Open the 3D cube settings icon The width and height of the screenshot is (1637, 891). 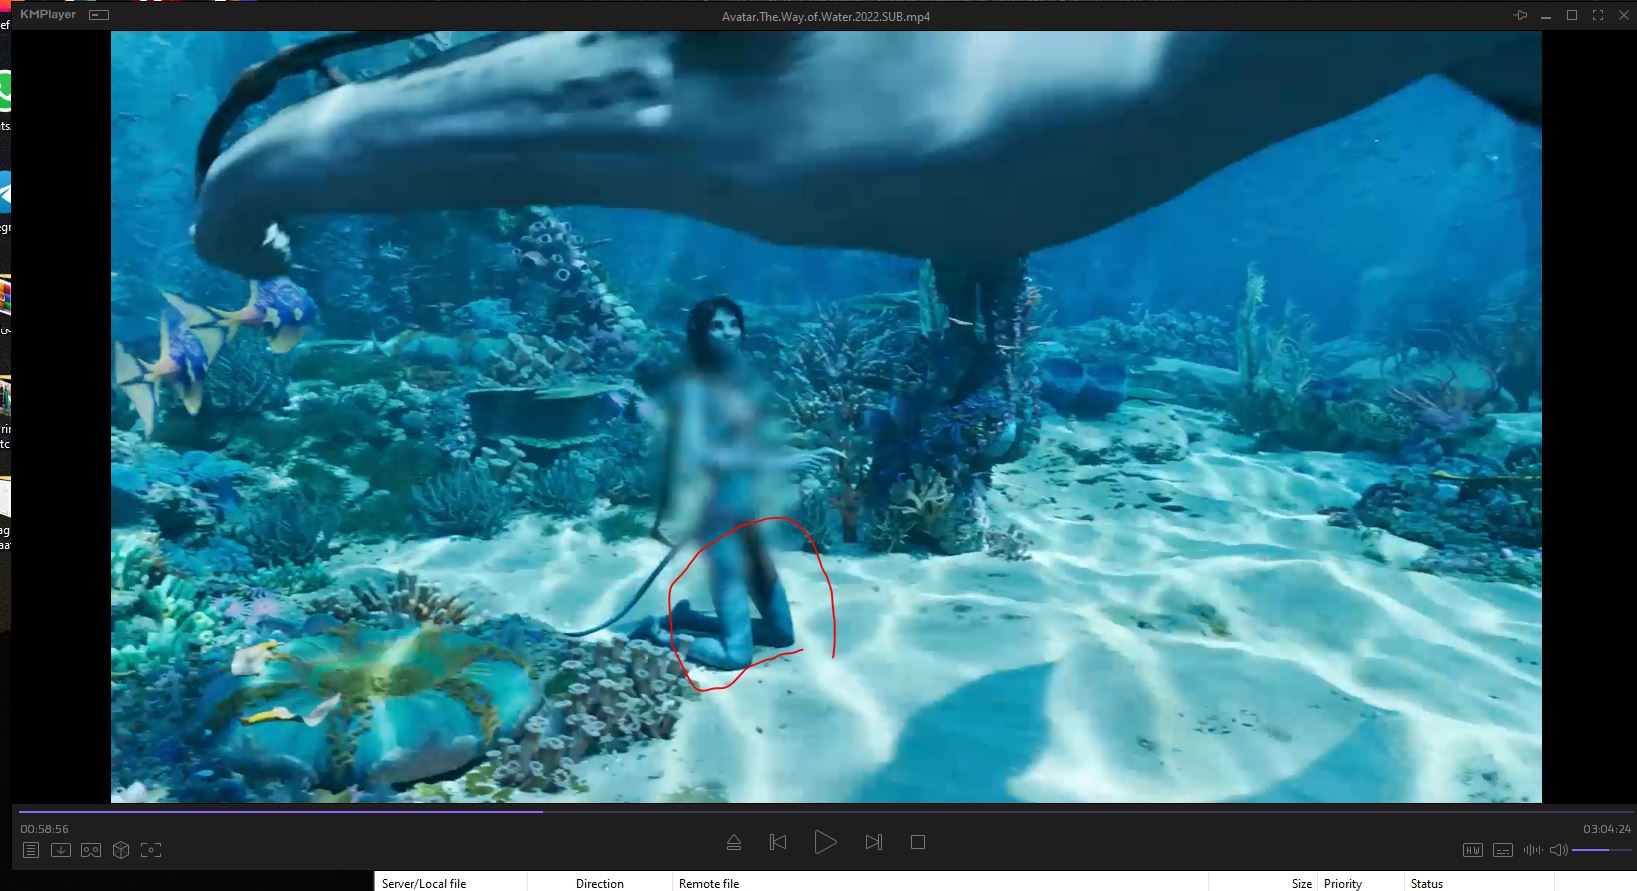[121, 850]
